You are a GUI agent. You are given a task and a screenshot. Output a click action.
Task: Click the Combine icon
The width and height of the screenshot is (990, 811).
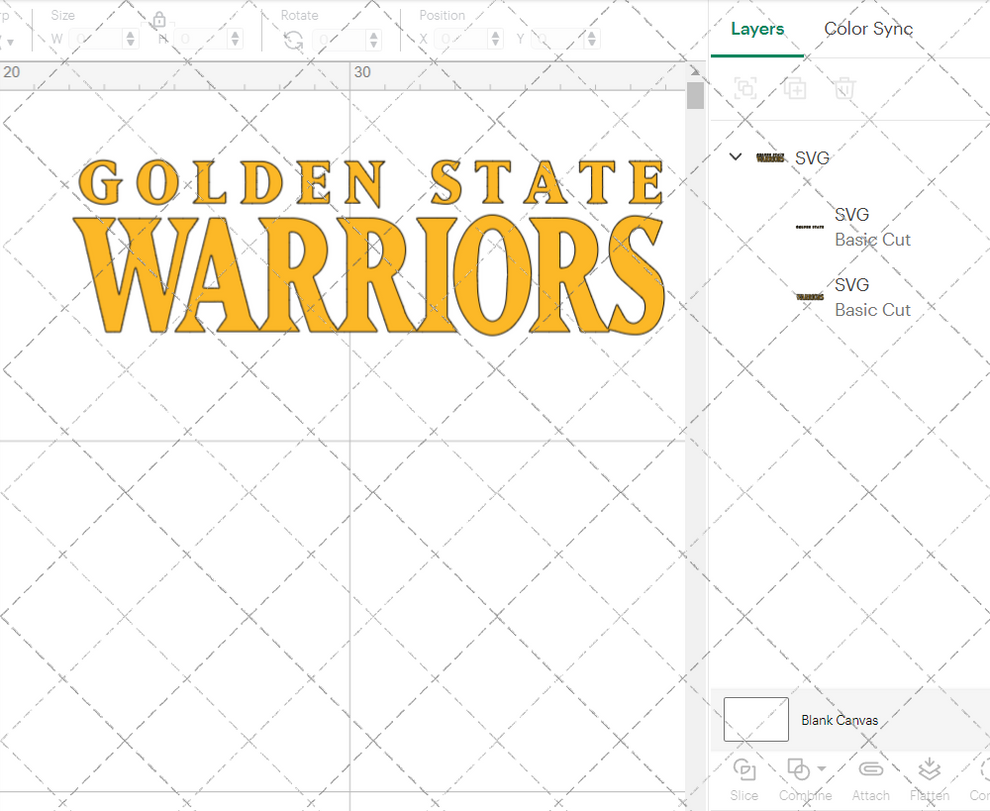(x=798, y=770)
